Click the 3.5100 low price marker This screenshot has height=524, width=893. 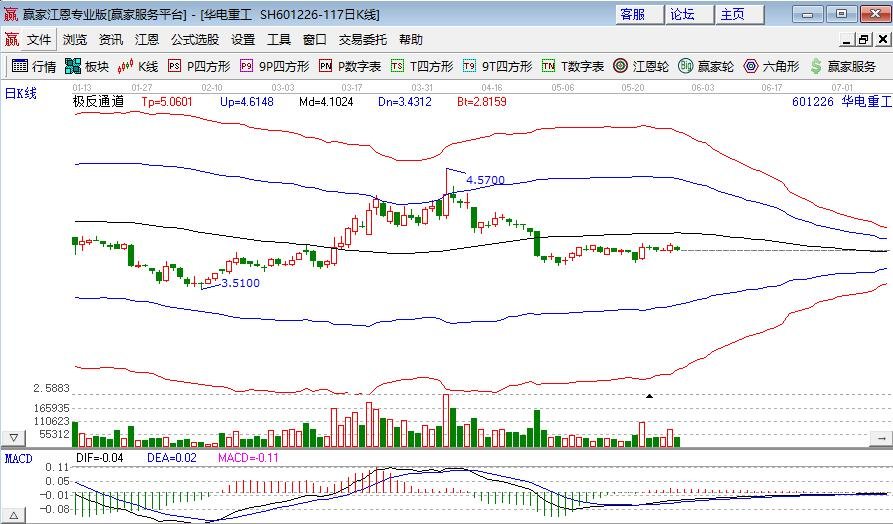tap(240, 283)
